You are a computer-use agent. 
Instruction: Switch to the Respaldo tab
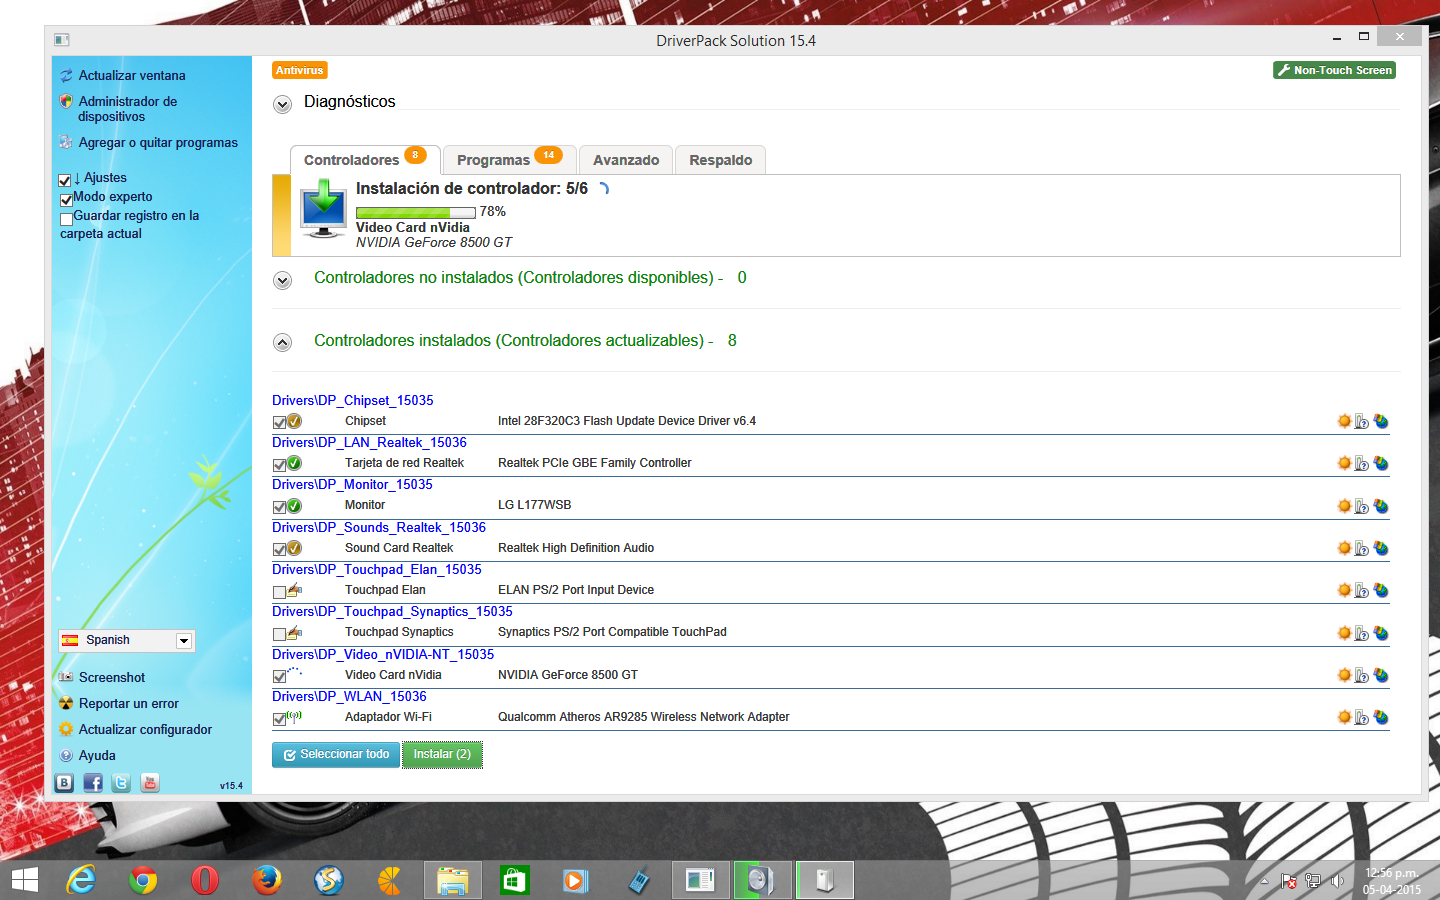coord(721,160)
